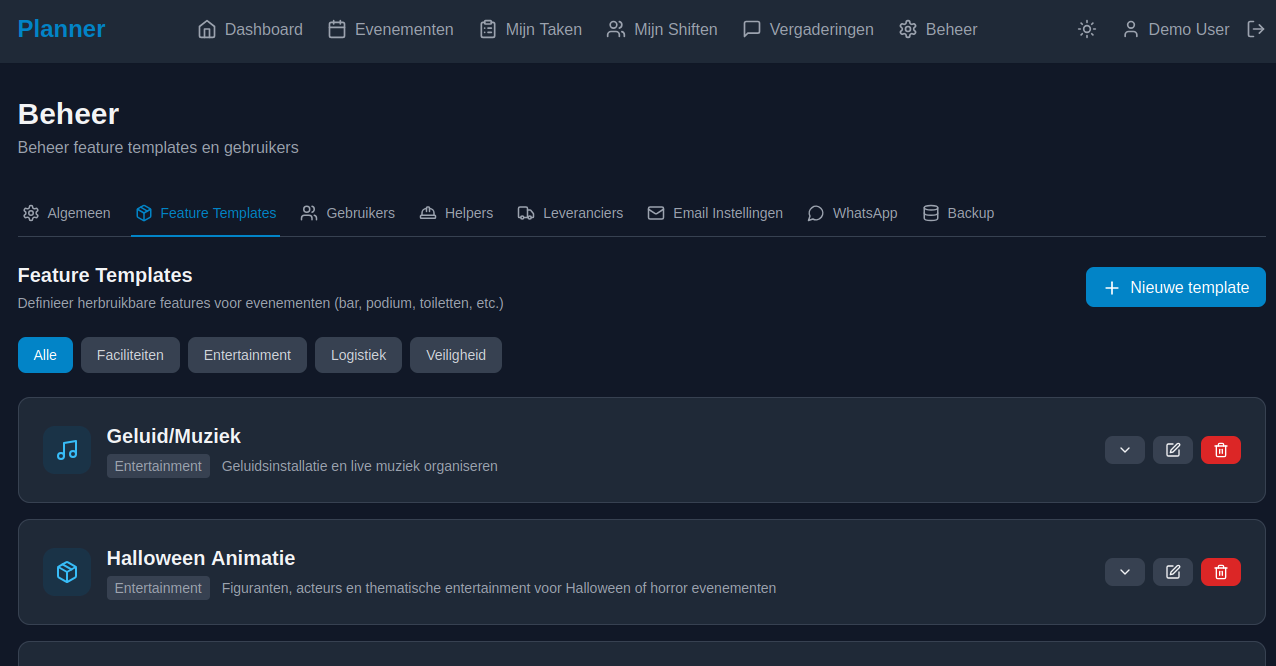Click the Geluid/Muziek music note icon
This screenshot has height=666, width=1276.
67,450
